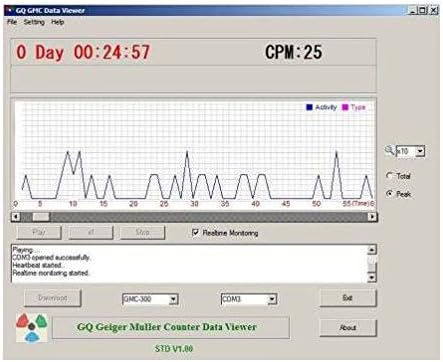The image size is (443, 362).
Task: Toggle the Realtime Monitoring checkbox
Action: 196,233
